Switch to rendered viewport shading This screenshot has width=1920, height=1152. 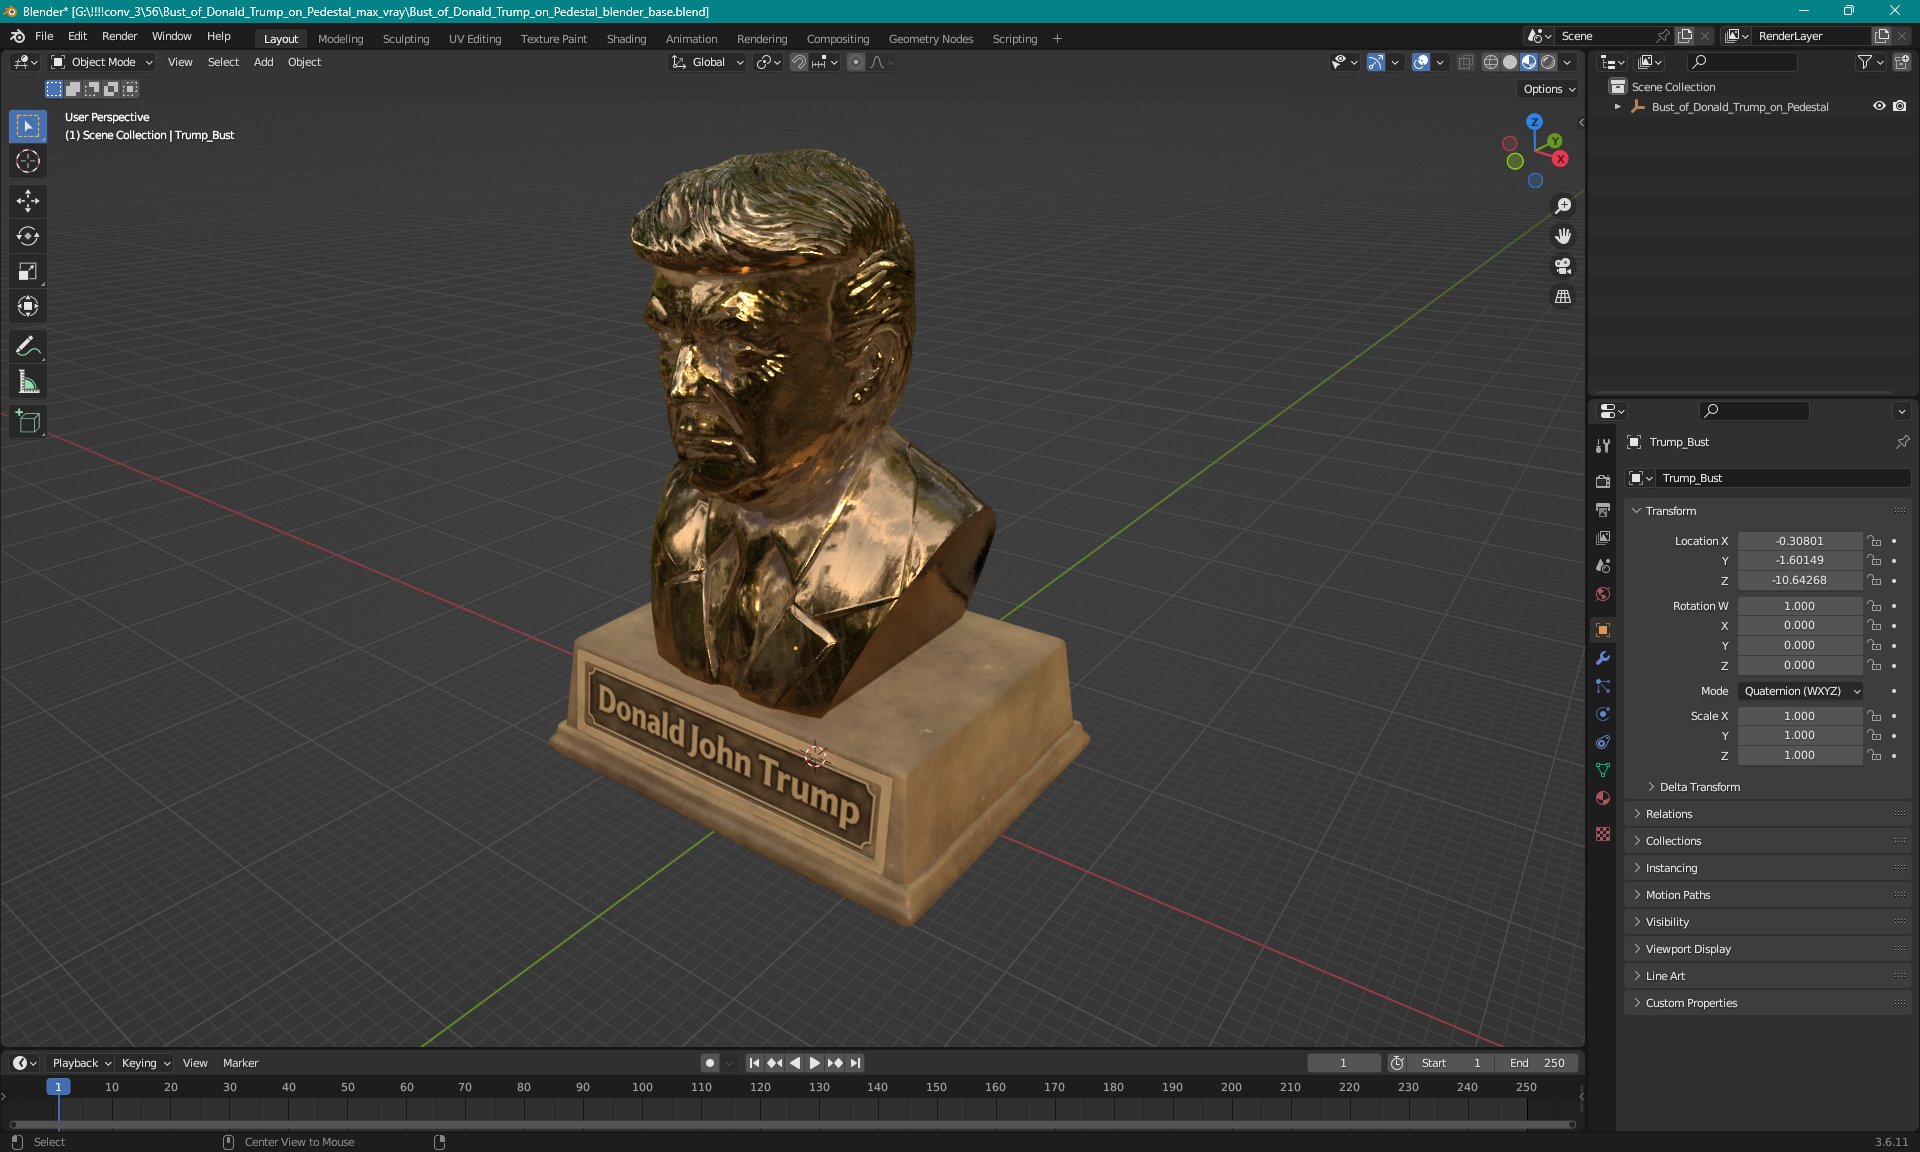click(x=1548, y=62)
